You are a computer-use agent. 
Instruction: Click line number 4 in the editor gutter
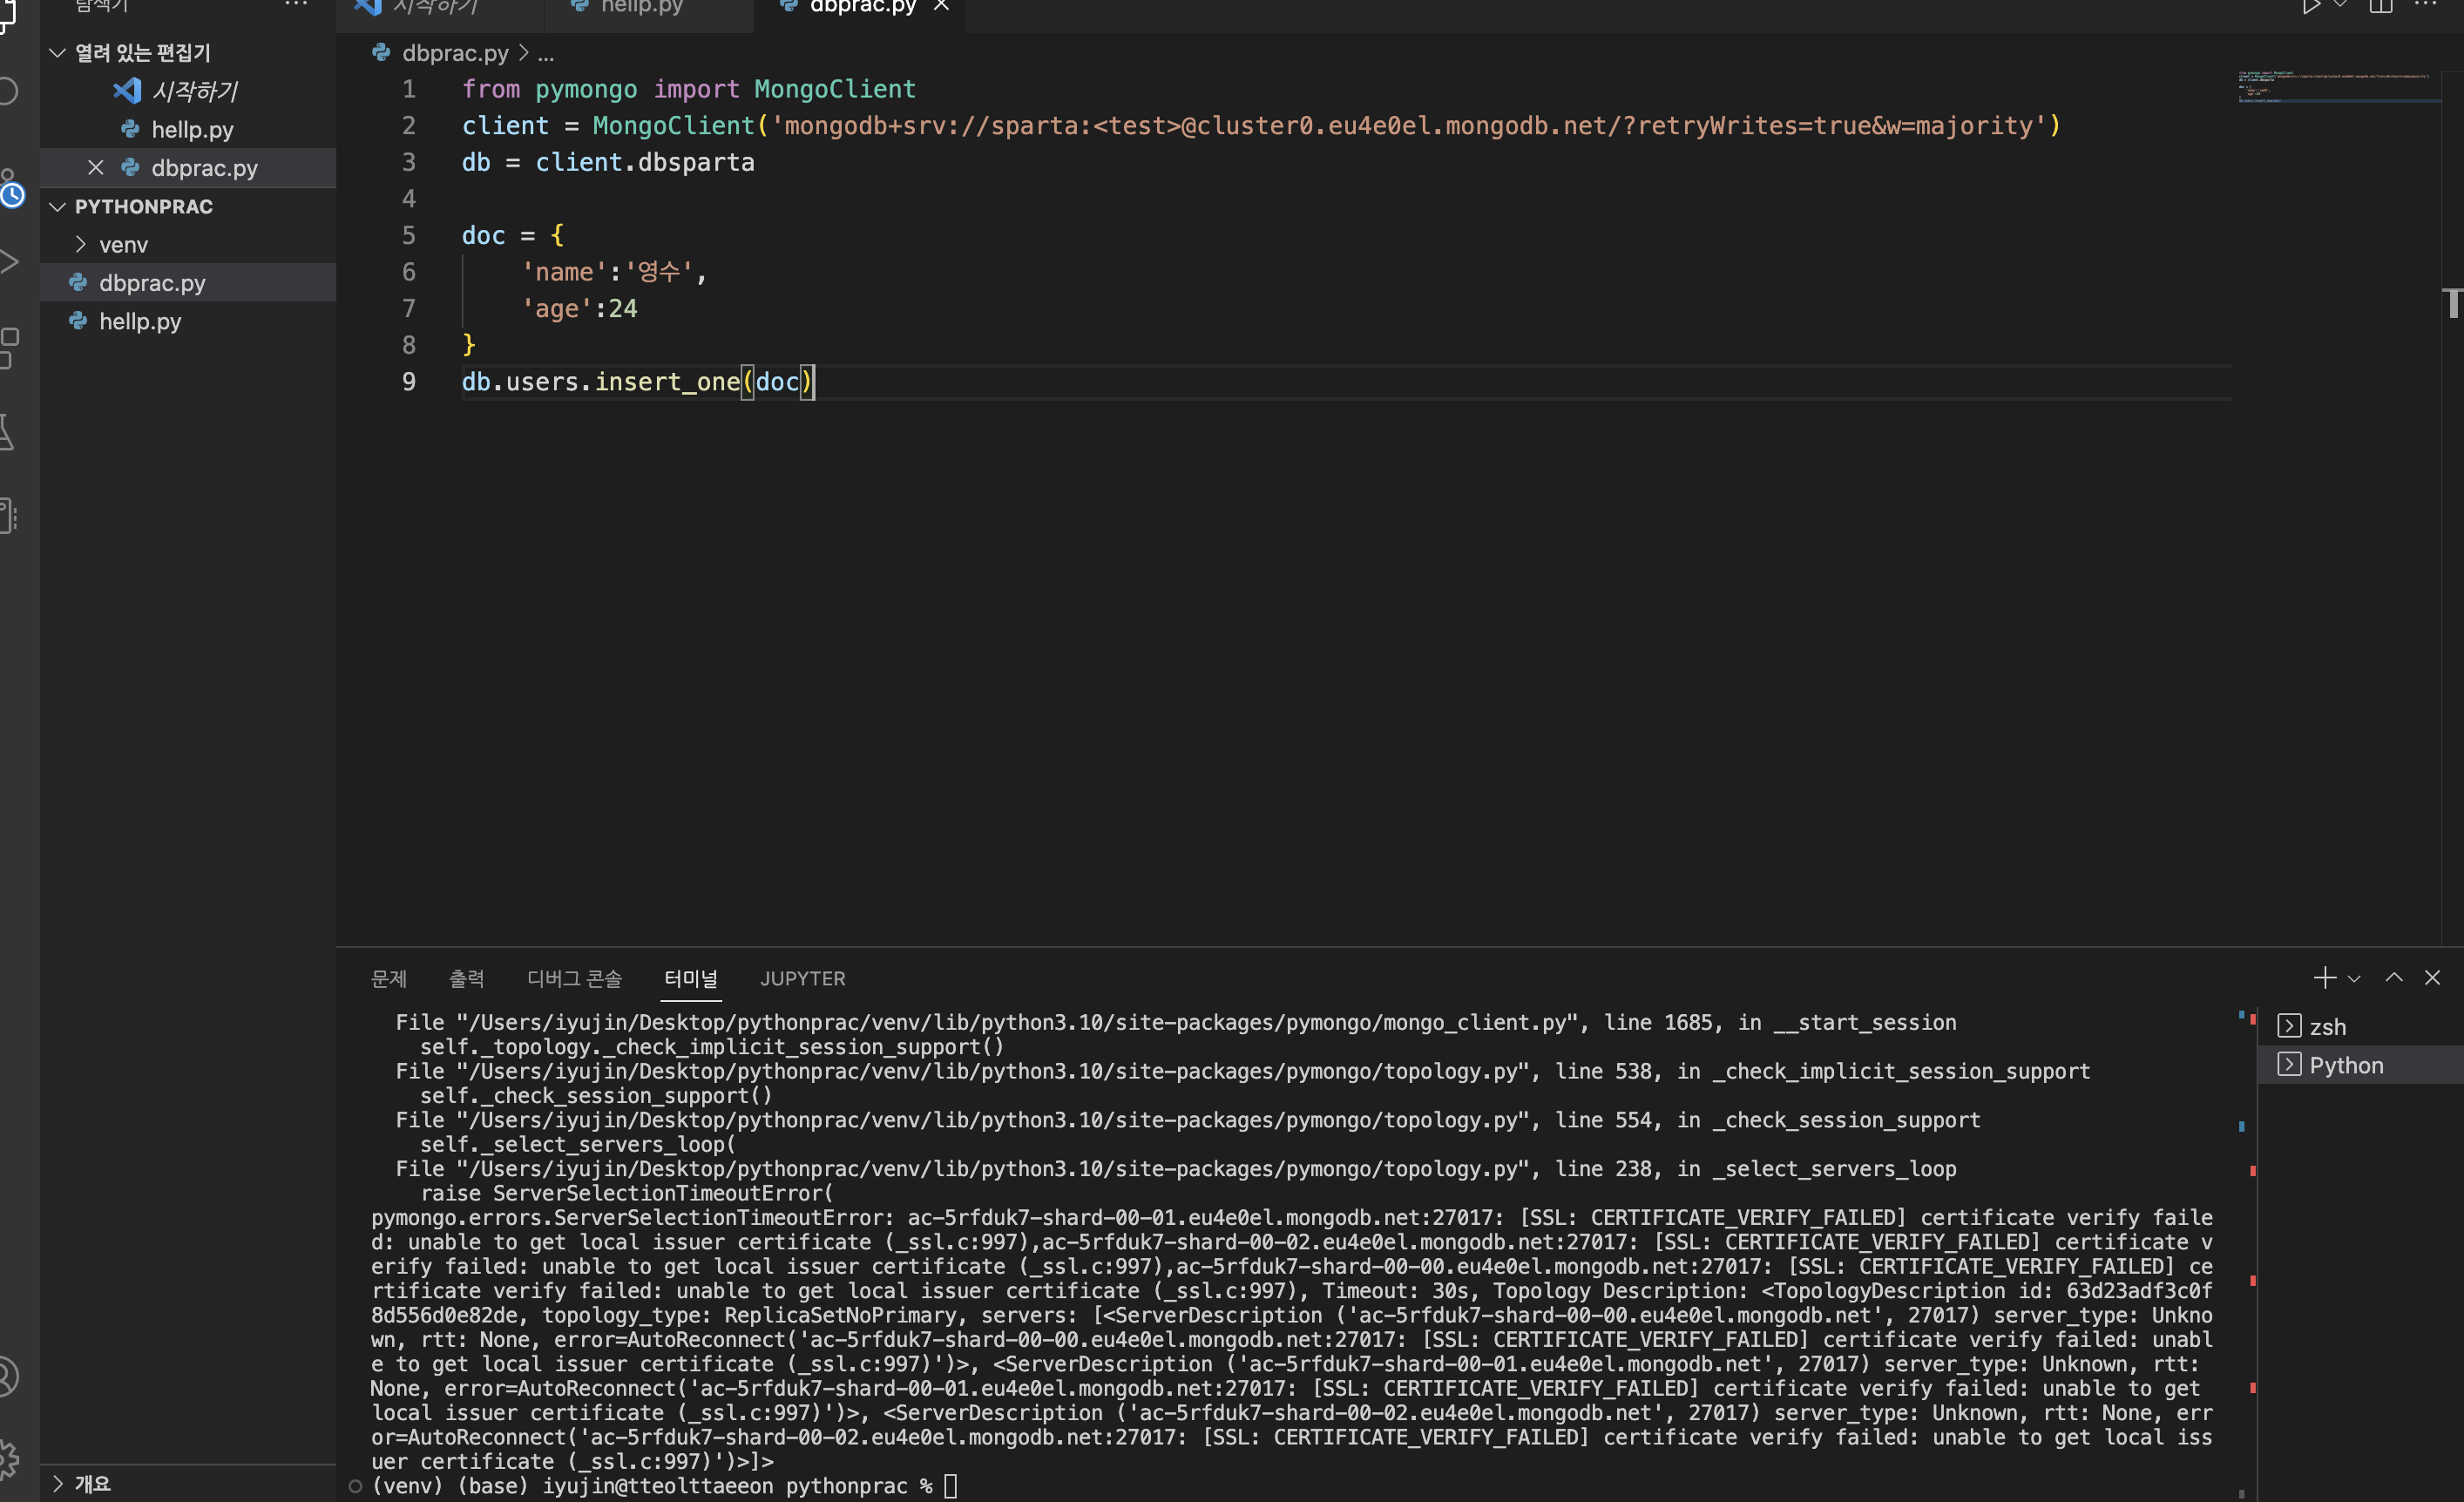(x=409, y=198)
